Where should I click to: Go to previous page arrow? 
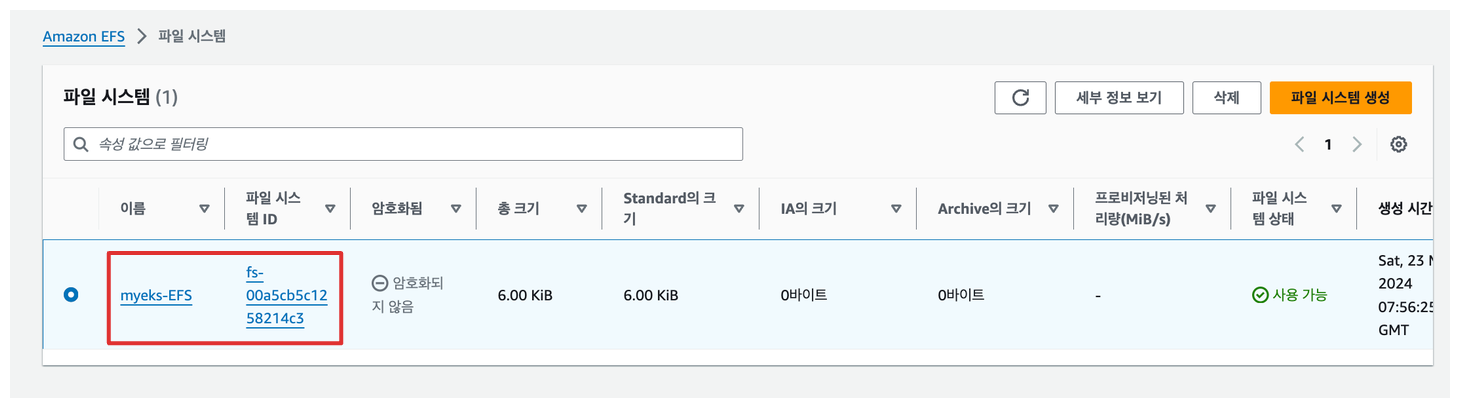click(x=1299, y=144)
